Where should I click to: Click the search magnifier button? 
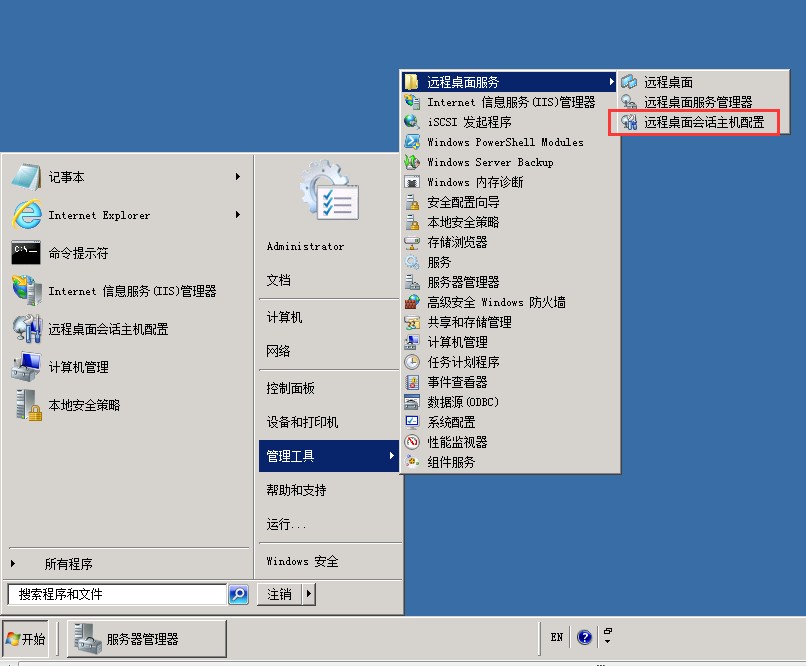point(238,595)
